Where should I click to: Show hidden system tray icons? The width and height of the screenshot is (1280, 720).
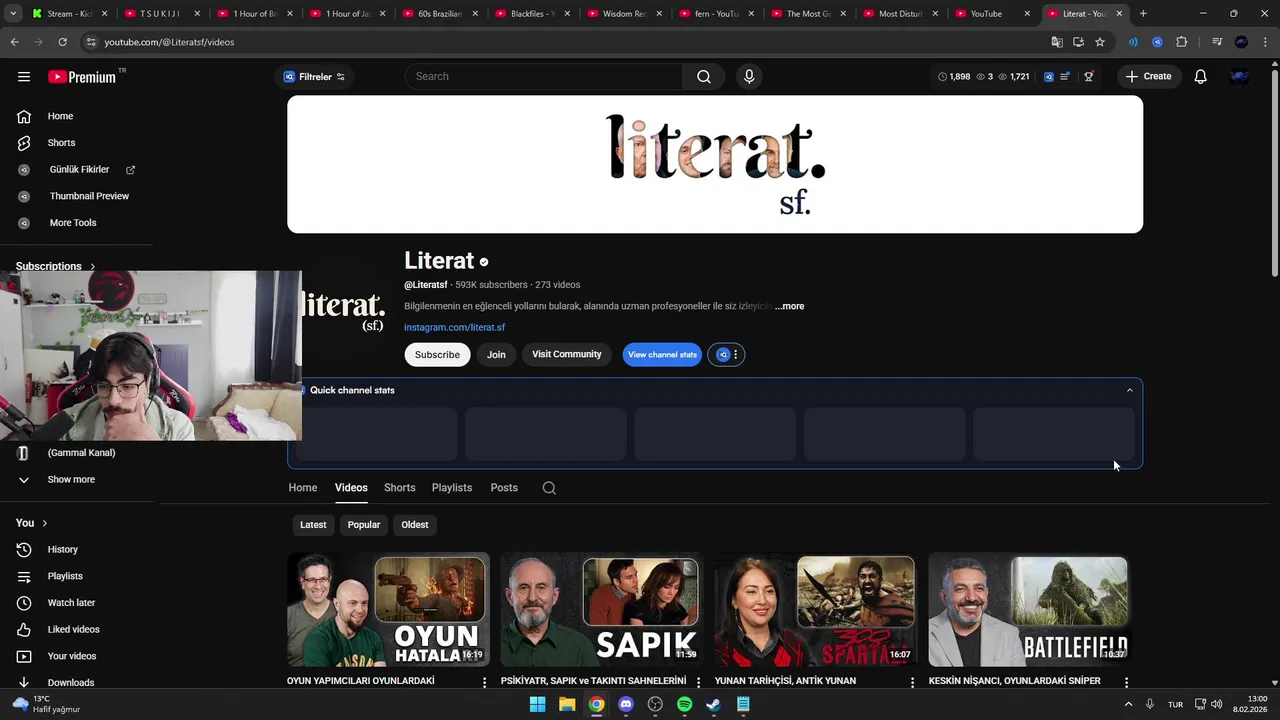tap(1128, 704)
